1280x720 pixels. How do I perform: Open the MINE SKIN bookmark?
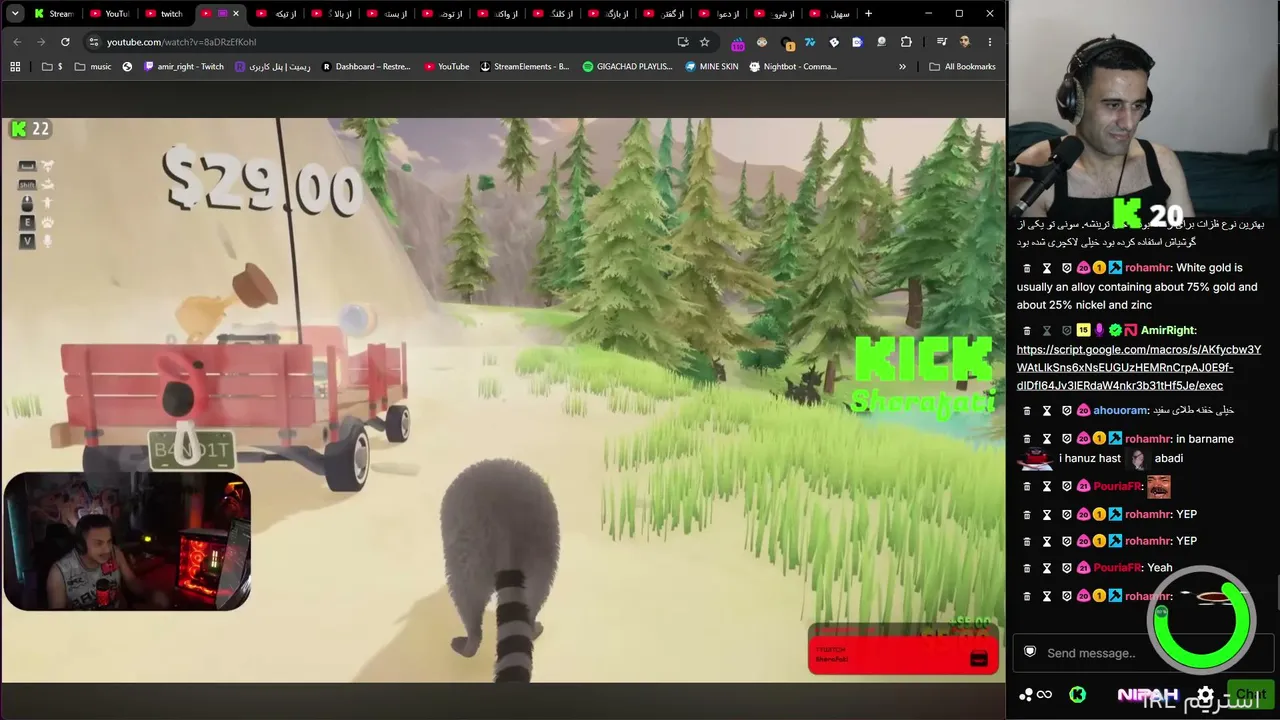[711, 67]
